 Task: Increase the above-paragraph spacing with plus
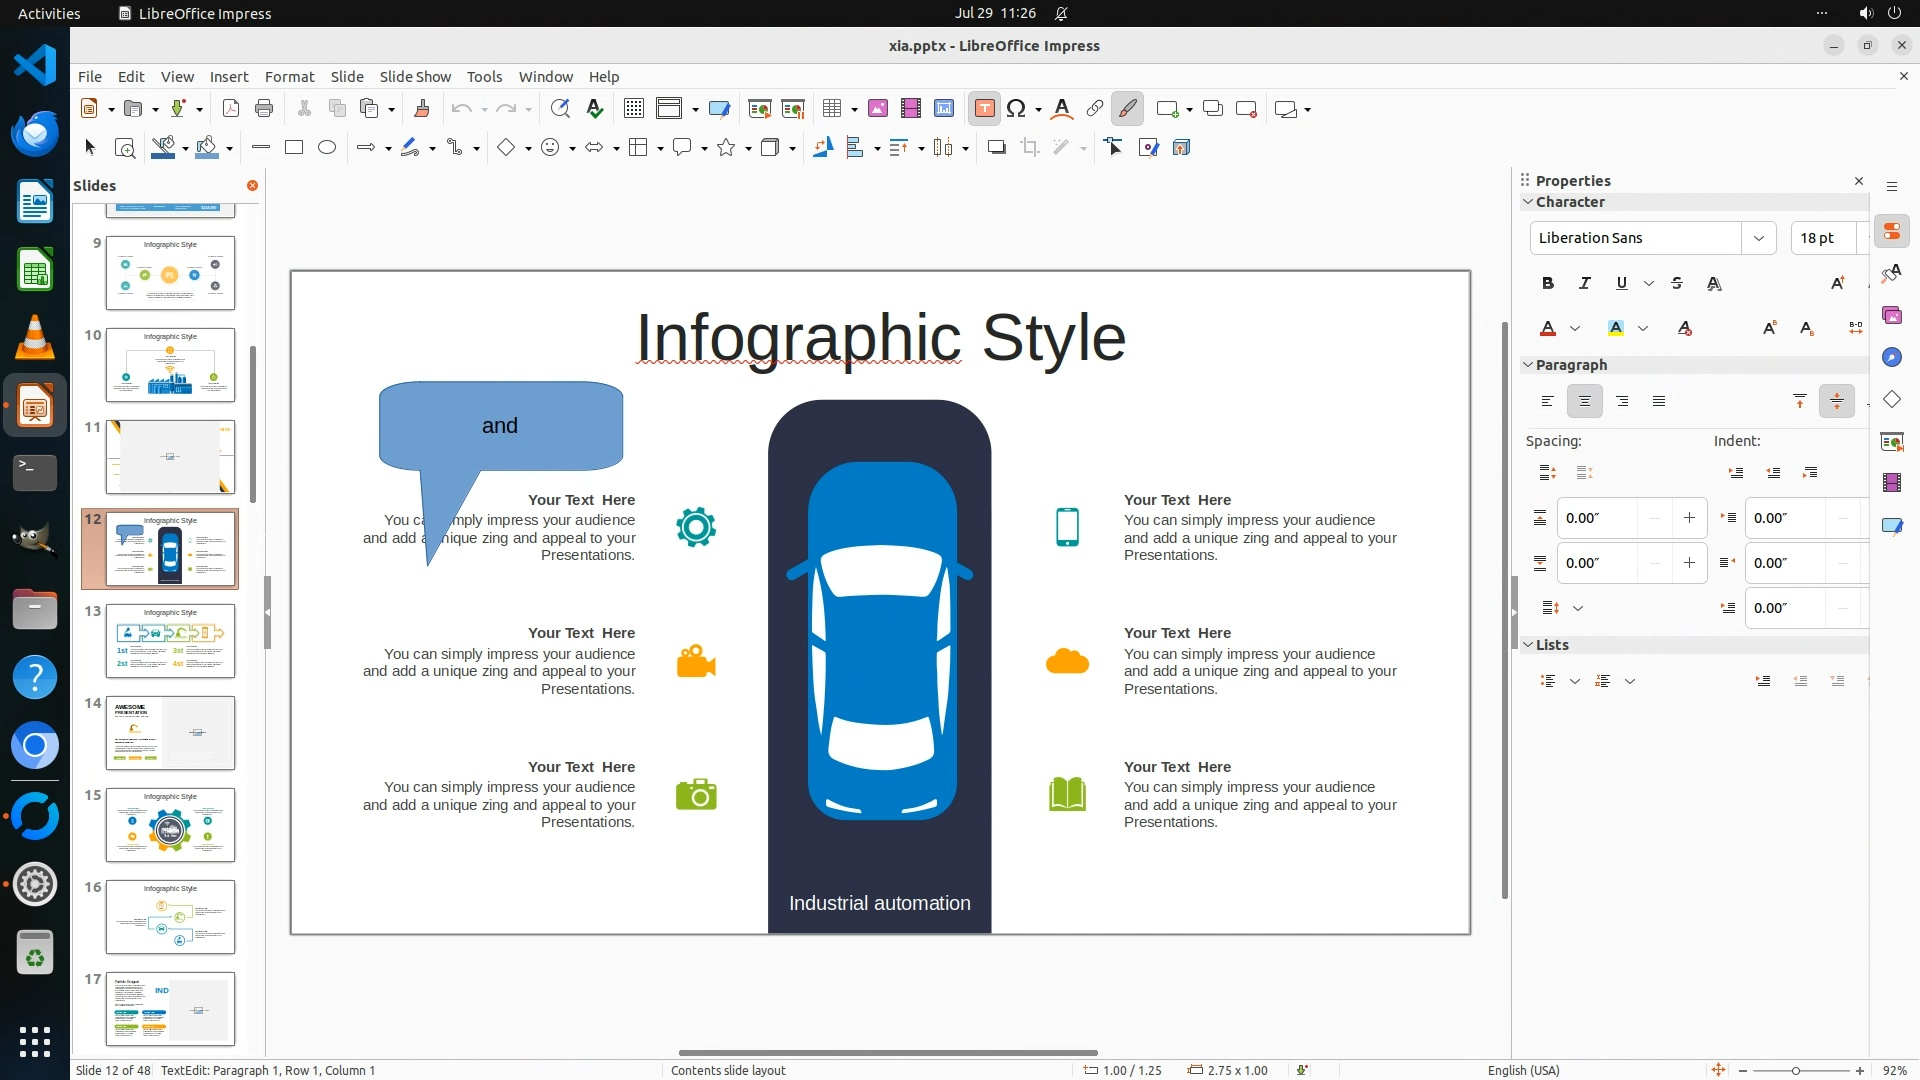click(x=1689, y=518)
